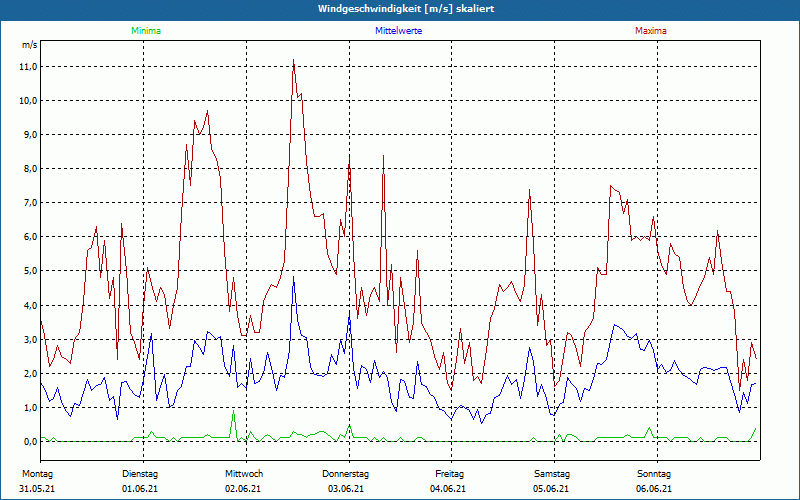Click the 6,0 y-axis value
The height and width of the screenshot is (500, 800).
(30, 237)
